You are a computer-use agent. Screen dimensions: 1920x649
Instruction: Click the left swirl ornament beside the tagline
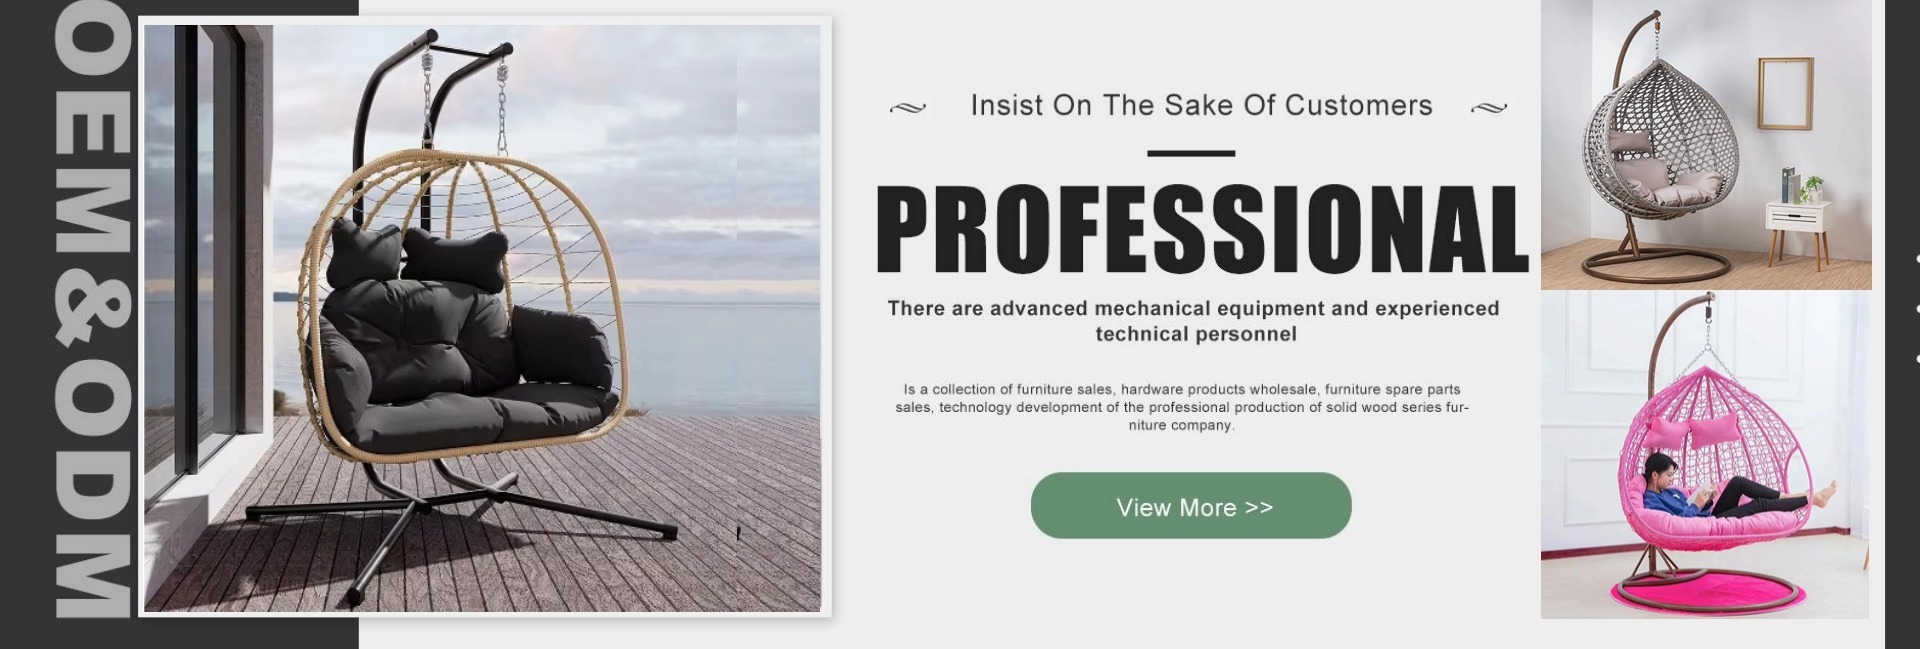tap(908, 108)
